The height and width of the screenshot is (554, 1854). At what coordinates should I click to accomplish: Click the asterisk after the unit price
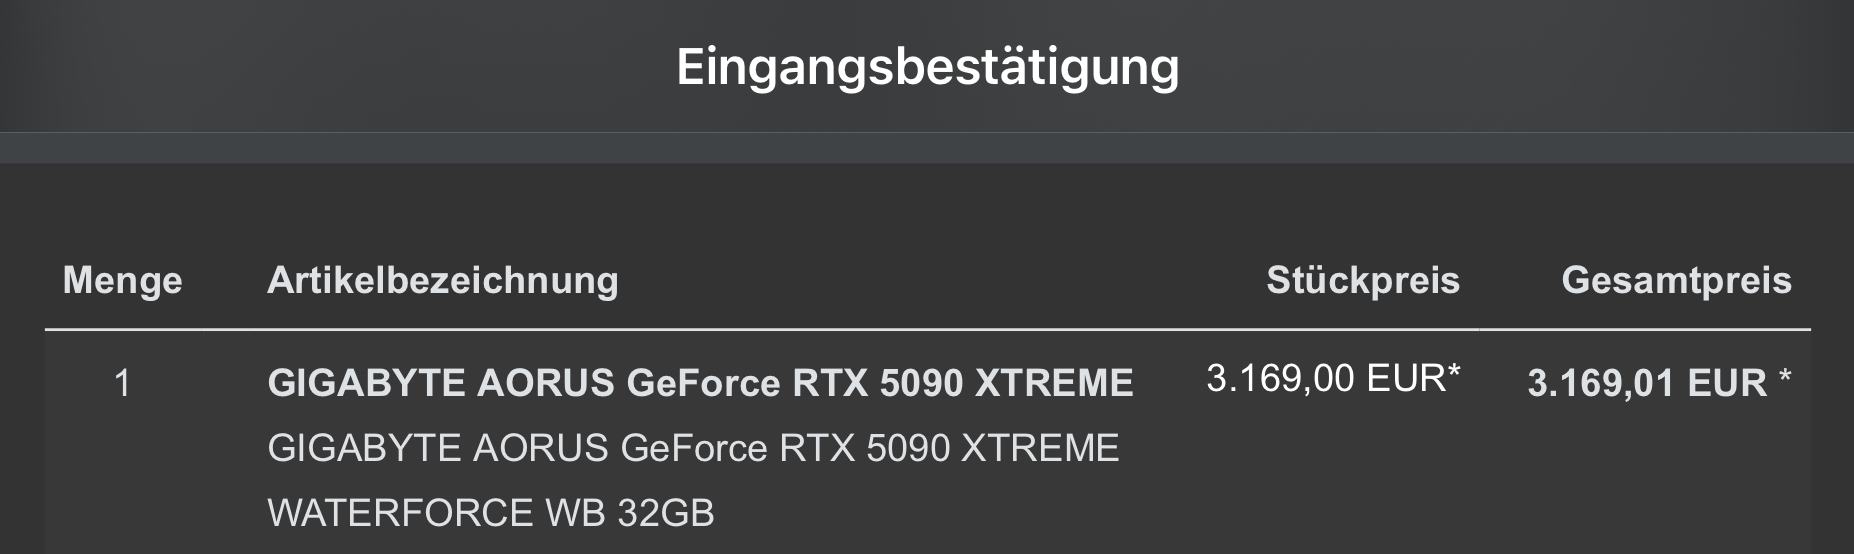point(1454,374)
